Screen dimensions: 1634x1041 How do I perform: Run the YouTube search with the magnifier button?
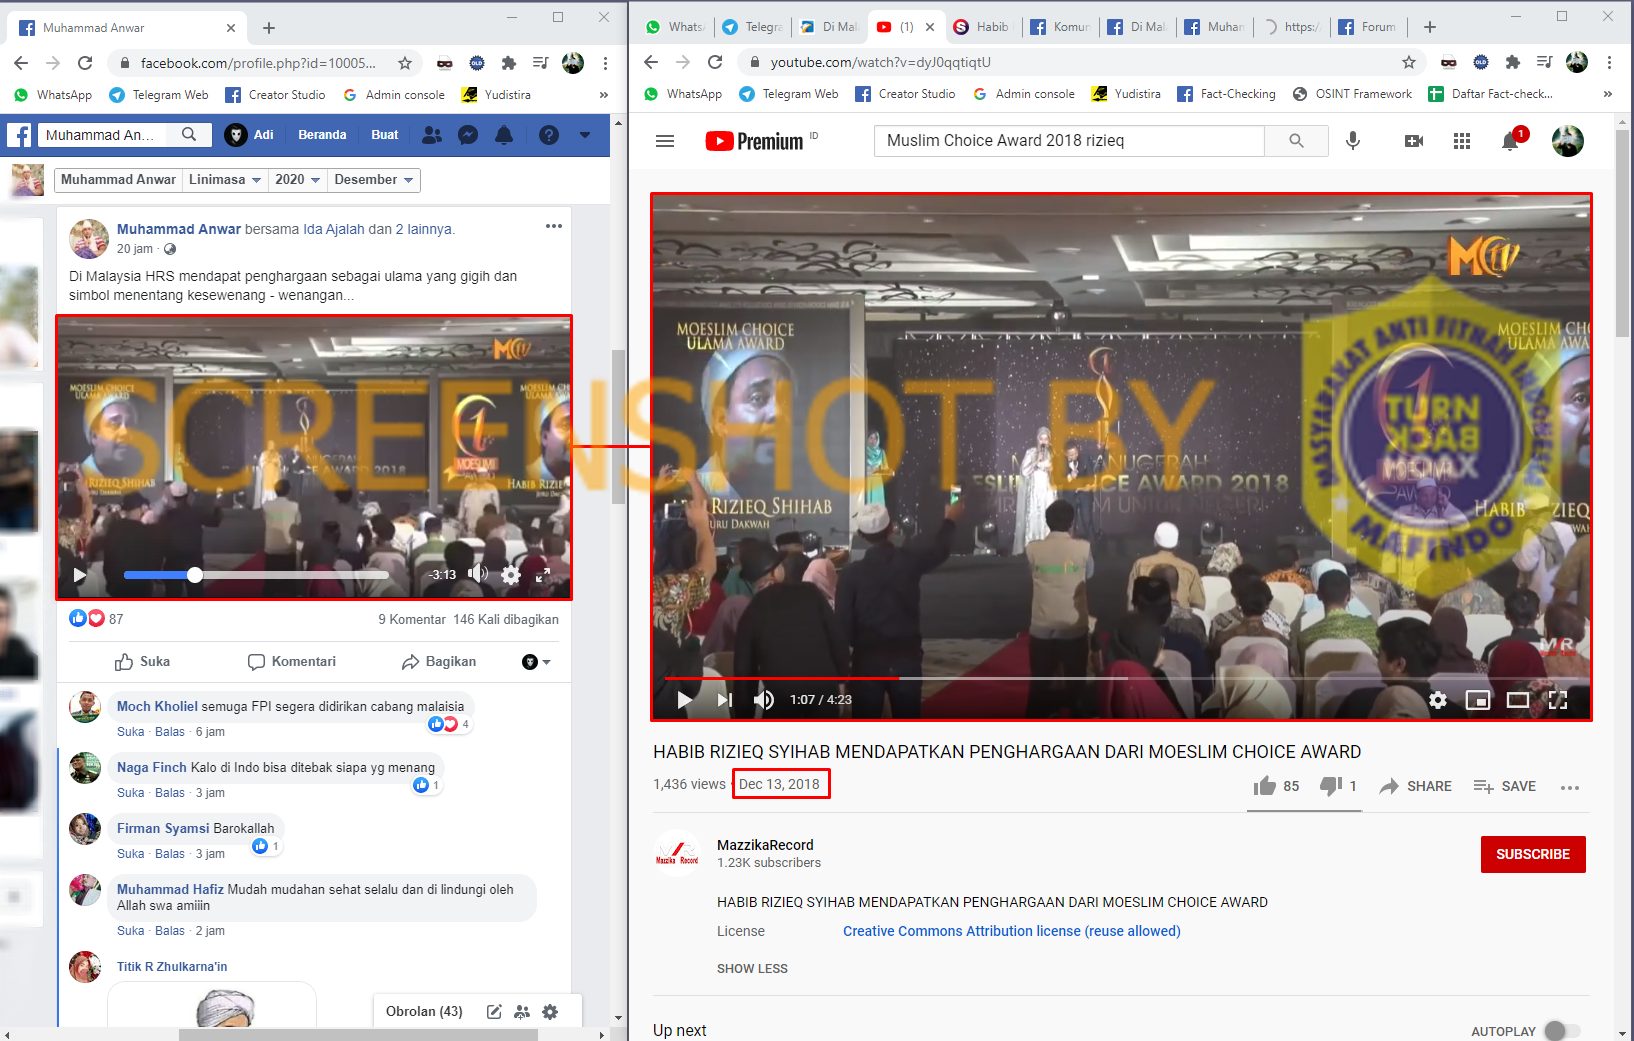pyautogui.click(x=1296, y=141)
